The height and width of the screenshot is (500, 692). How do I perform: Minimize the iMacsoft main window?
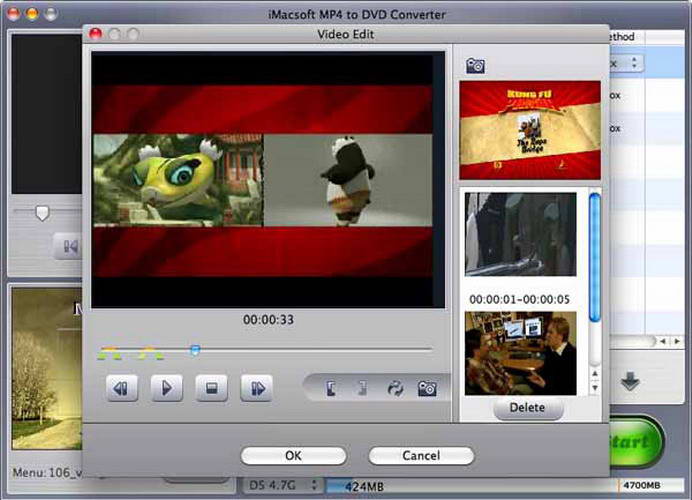click(x=32, y=14)
